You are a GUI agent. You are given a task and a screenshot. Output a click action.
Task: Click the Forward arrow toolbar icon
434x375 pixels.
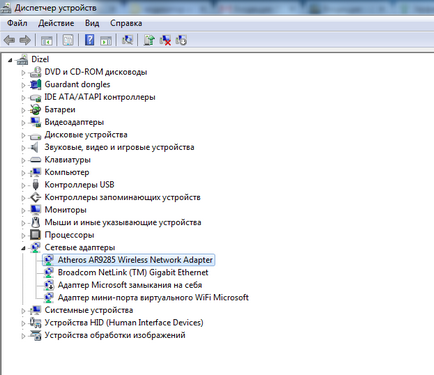[x=25, y=40]
